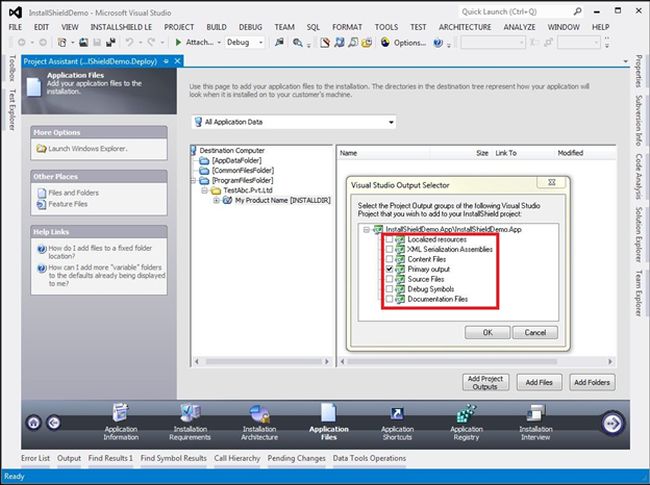Click the next arrow in assistant bar
The height and width of the screenshot is (485, 650).
[x=612, y=423]
